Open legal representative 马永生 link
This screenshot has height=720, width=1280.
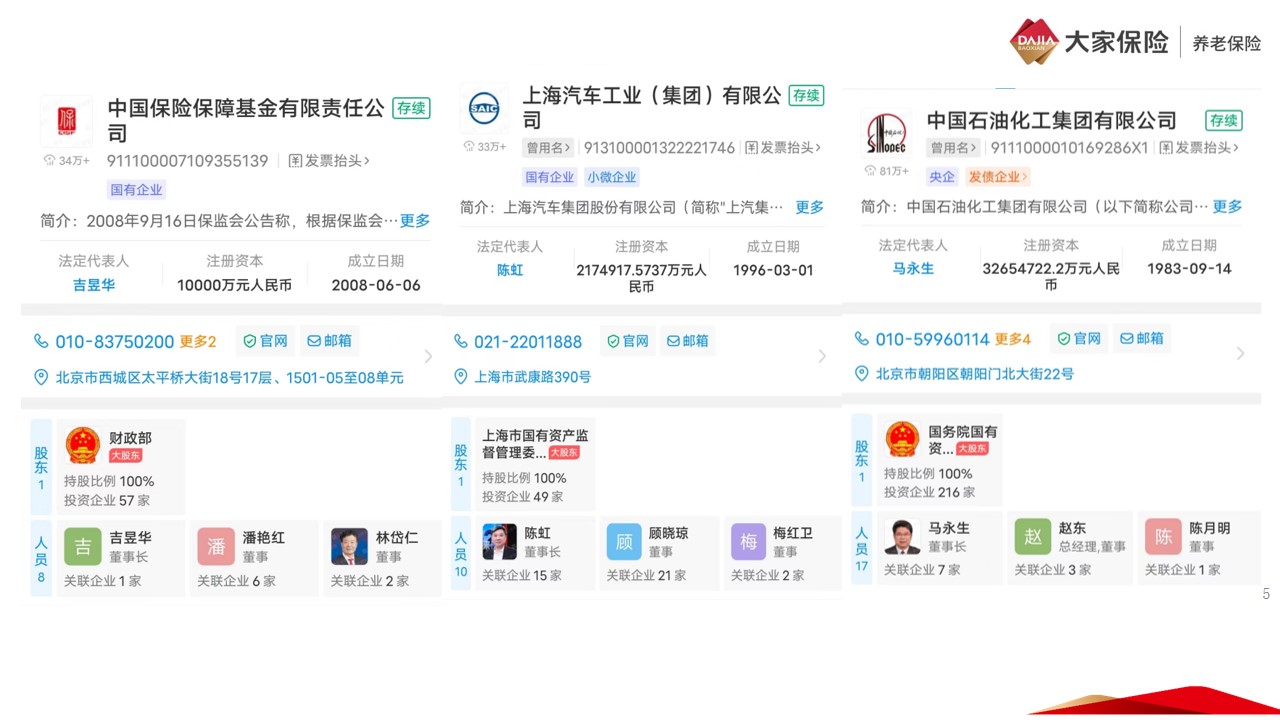click(913, 269)
